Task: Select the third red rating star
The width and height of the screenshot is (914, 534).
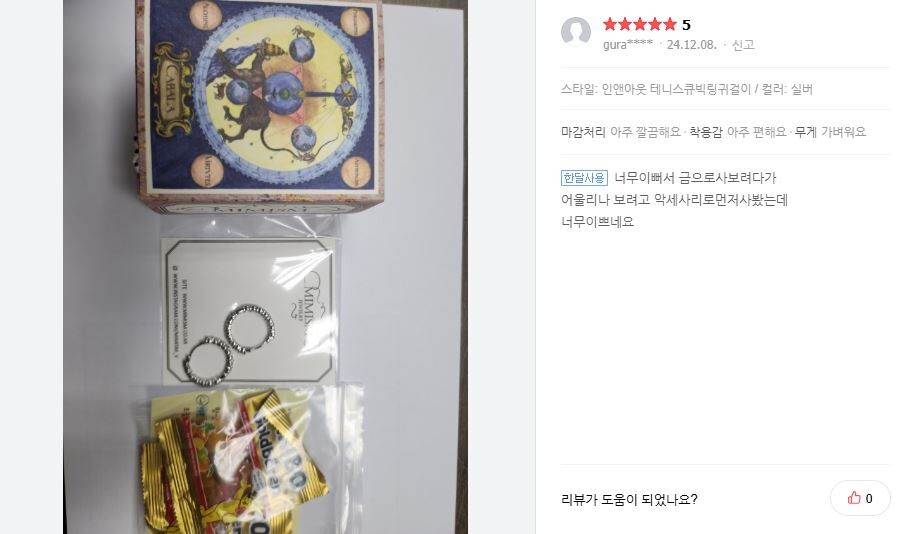Action: 640,24
